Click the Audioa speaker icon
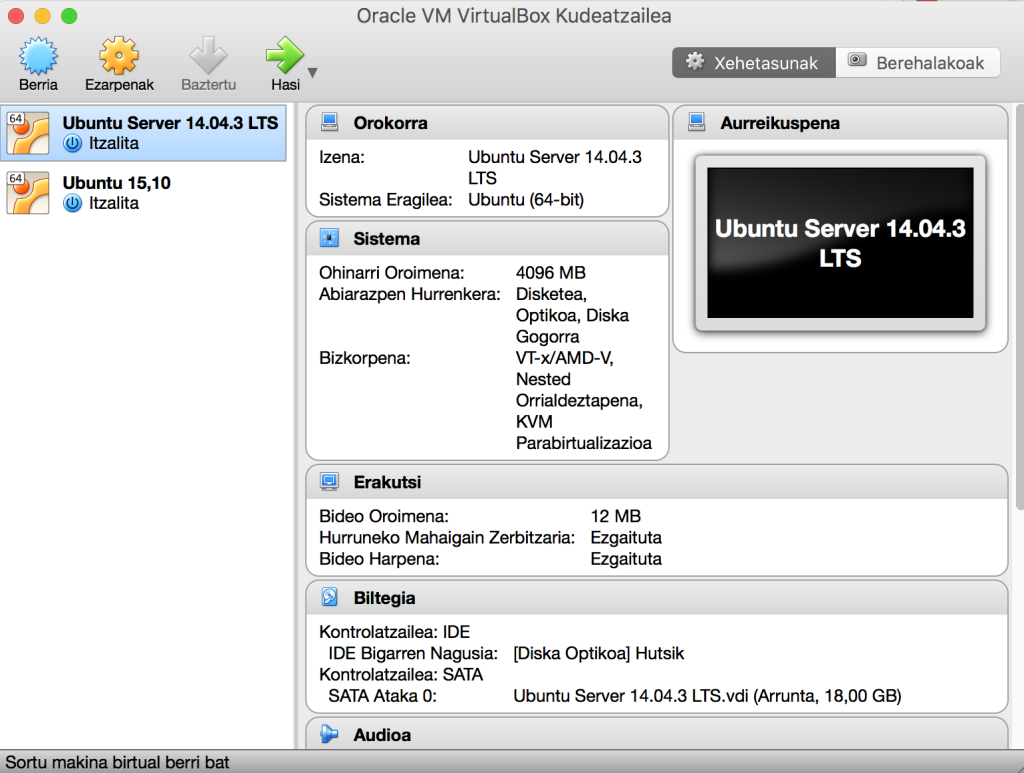 click(330, 734)
